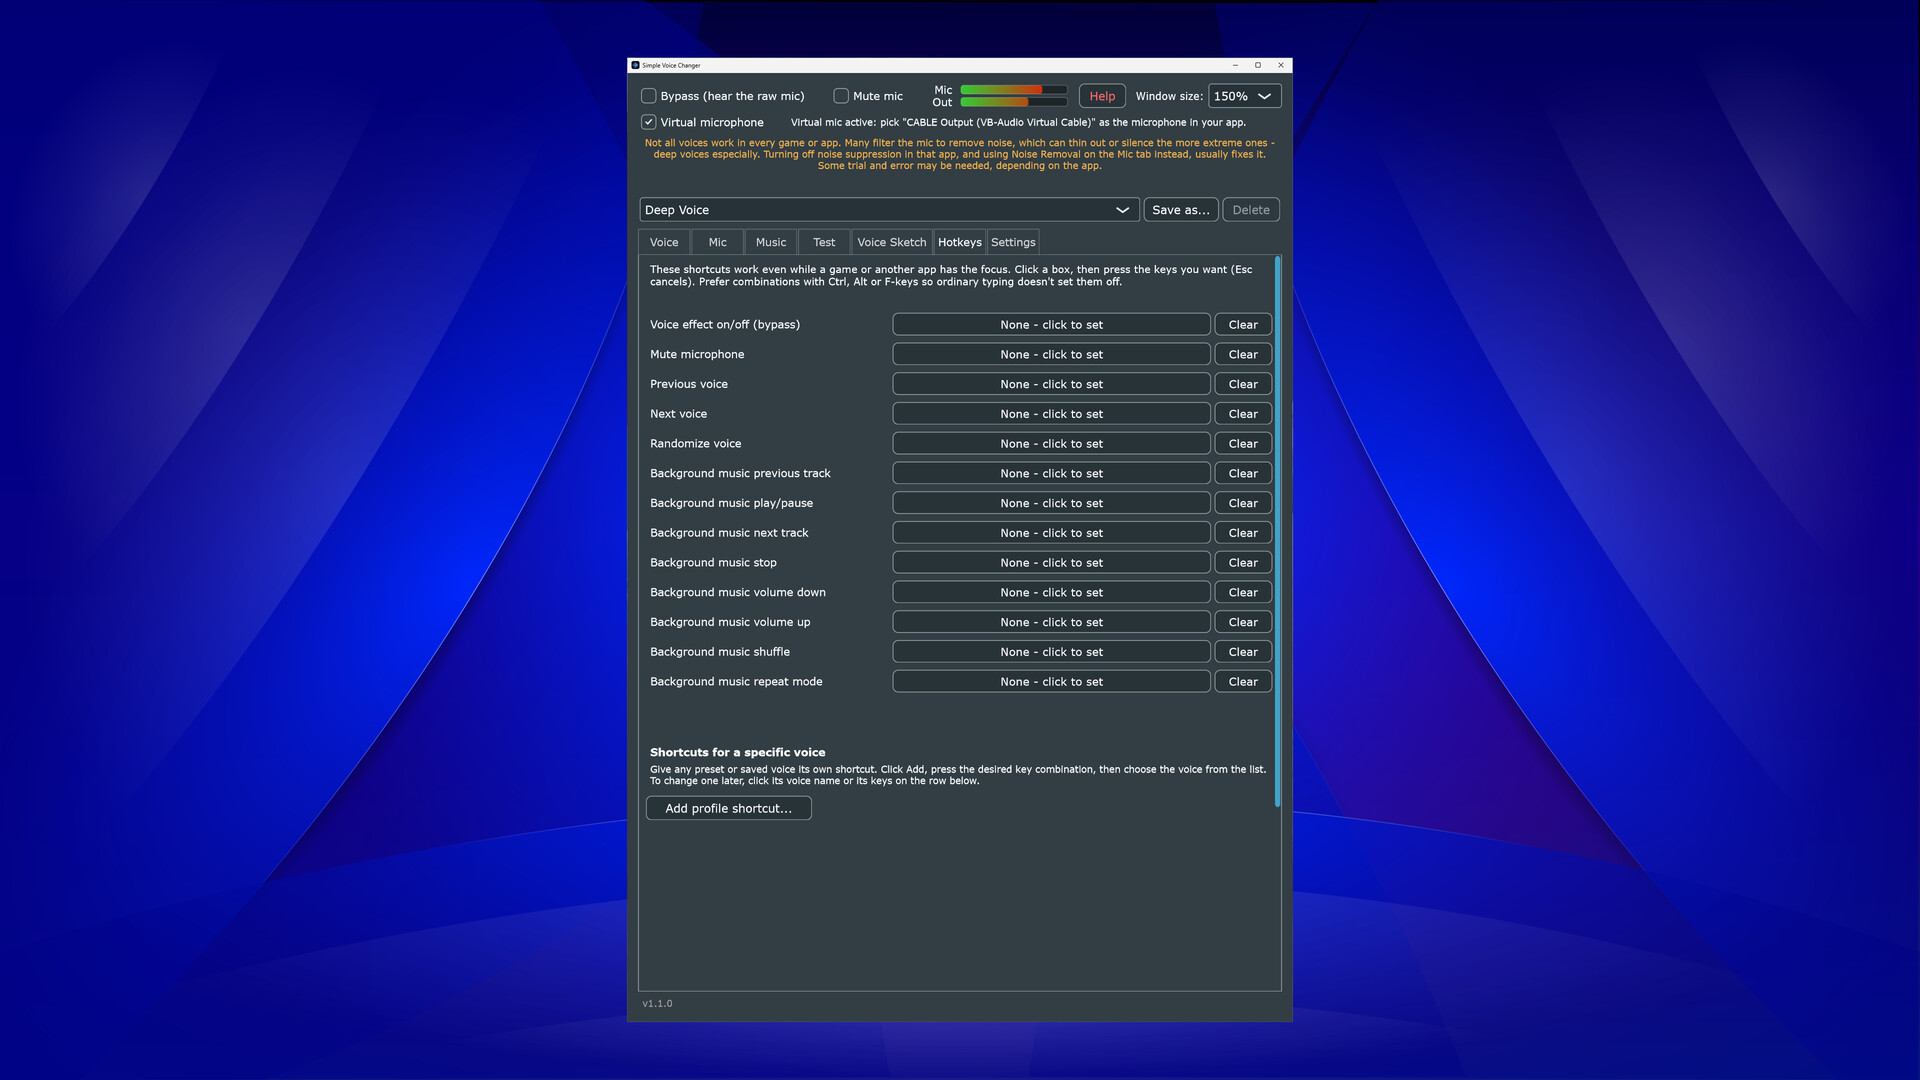Set hotkey for Voice effect on/off (bypass)

point(1051,325)
